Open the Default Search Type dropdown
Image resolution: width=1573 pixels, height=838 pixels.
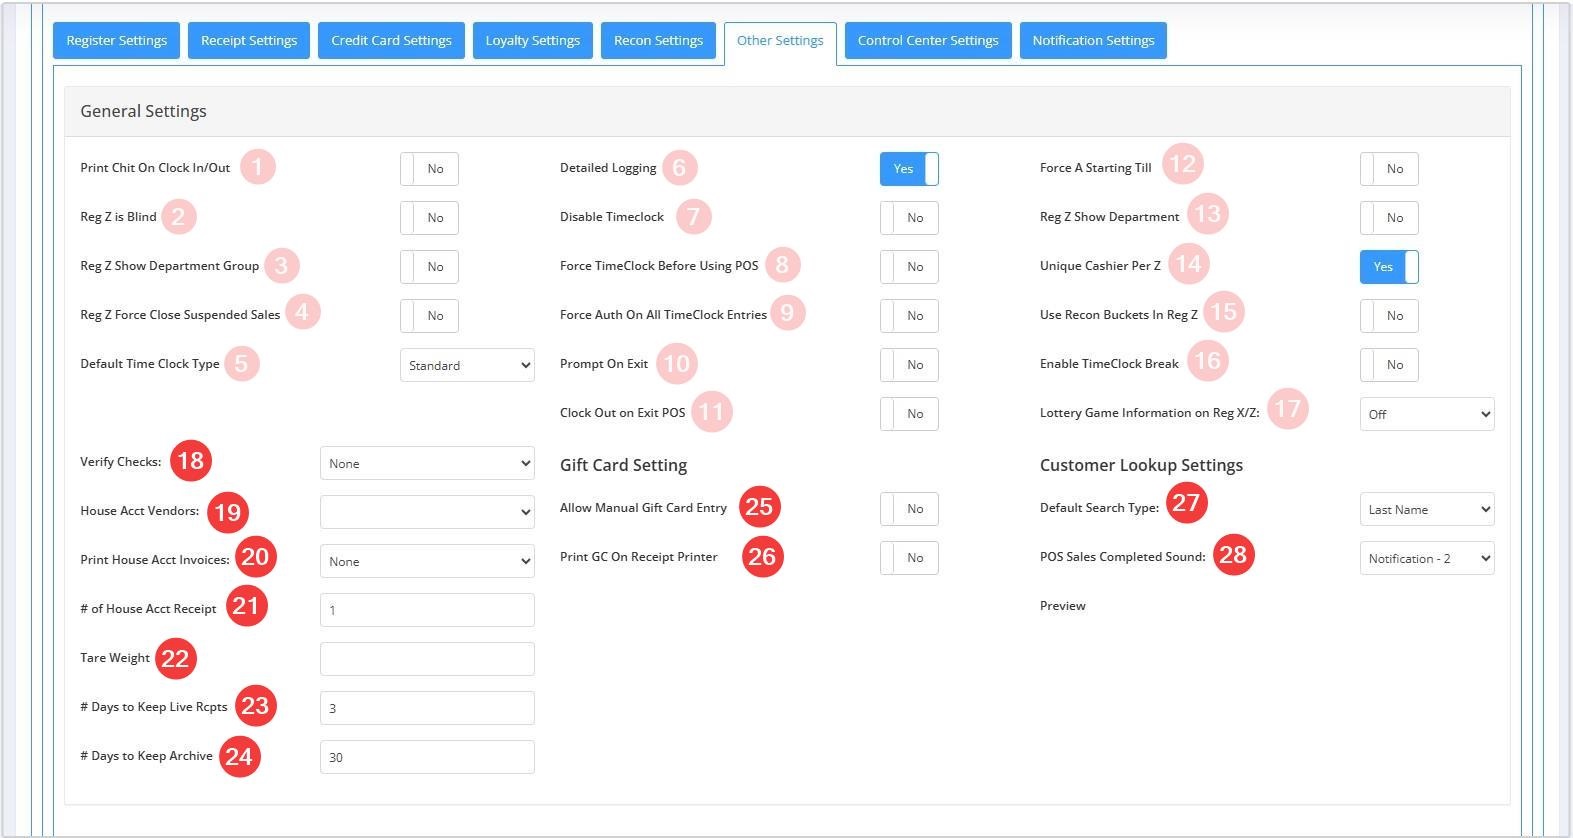pos(1427,509)
